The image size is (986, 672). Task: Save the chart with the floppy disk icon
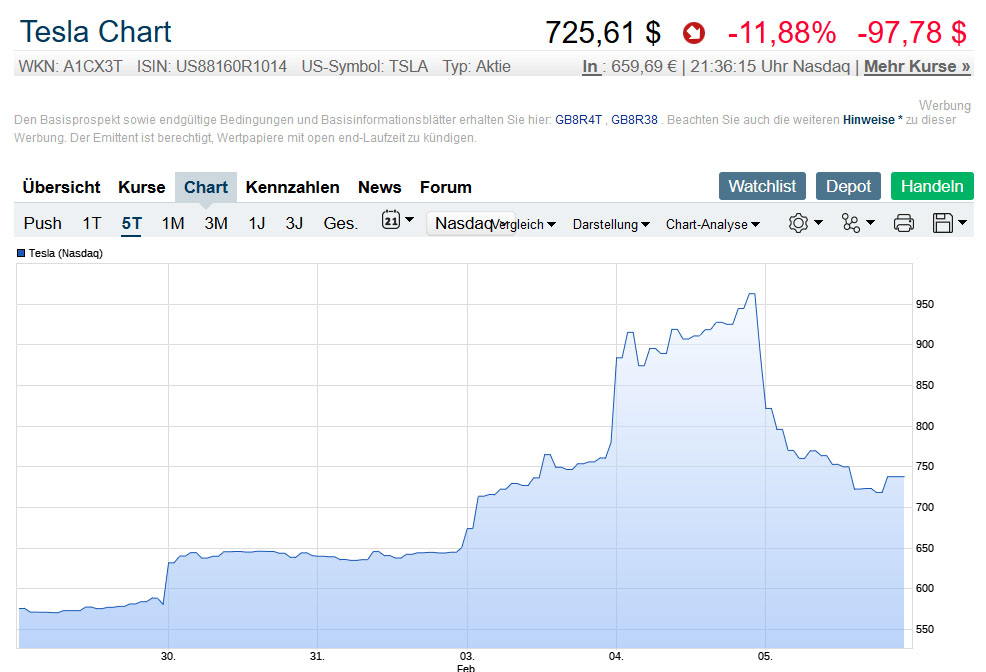[x=943, y=223]
